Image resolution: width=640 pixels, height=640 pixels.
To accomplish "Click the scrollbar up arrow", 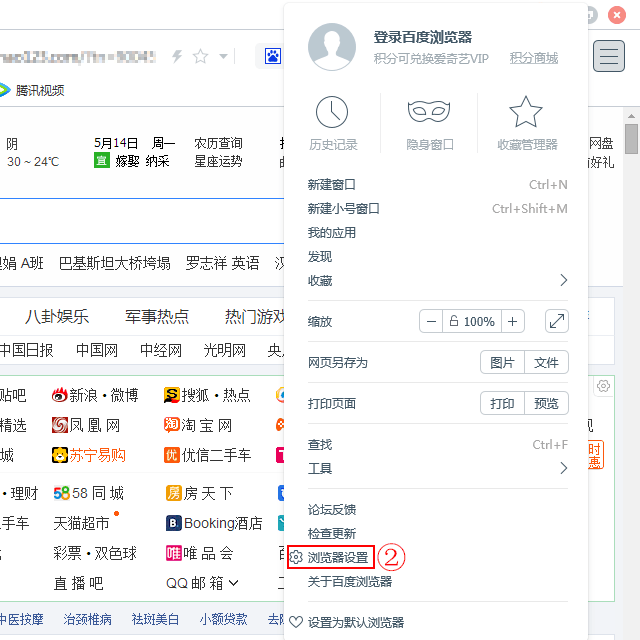I will tap(631, 116).
